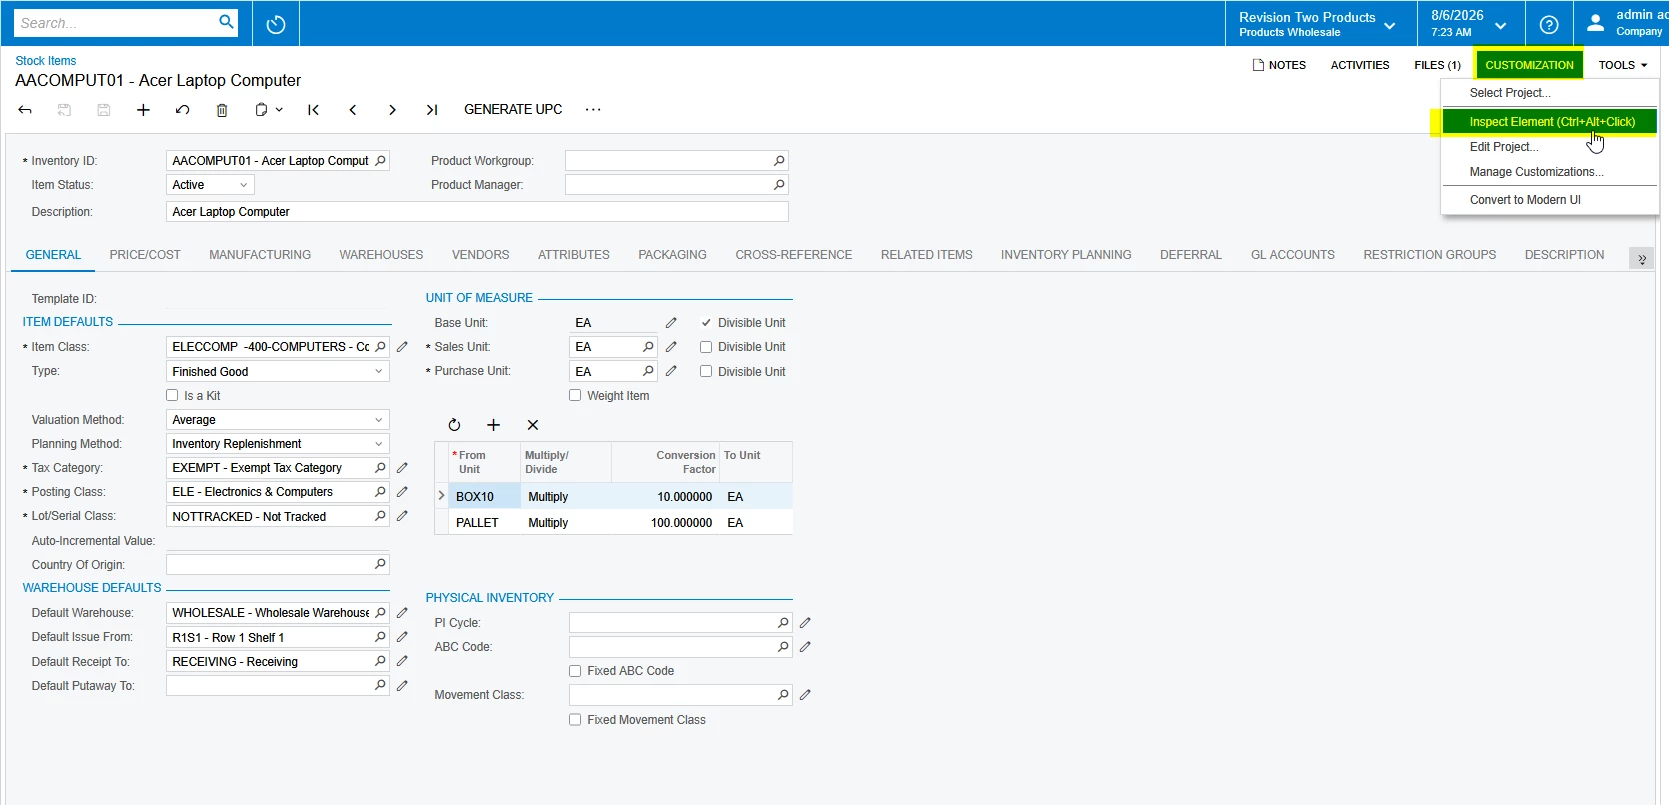Check the Weight Item checkbox

tap(575, 395)
